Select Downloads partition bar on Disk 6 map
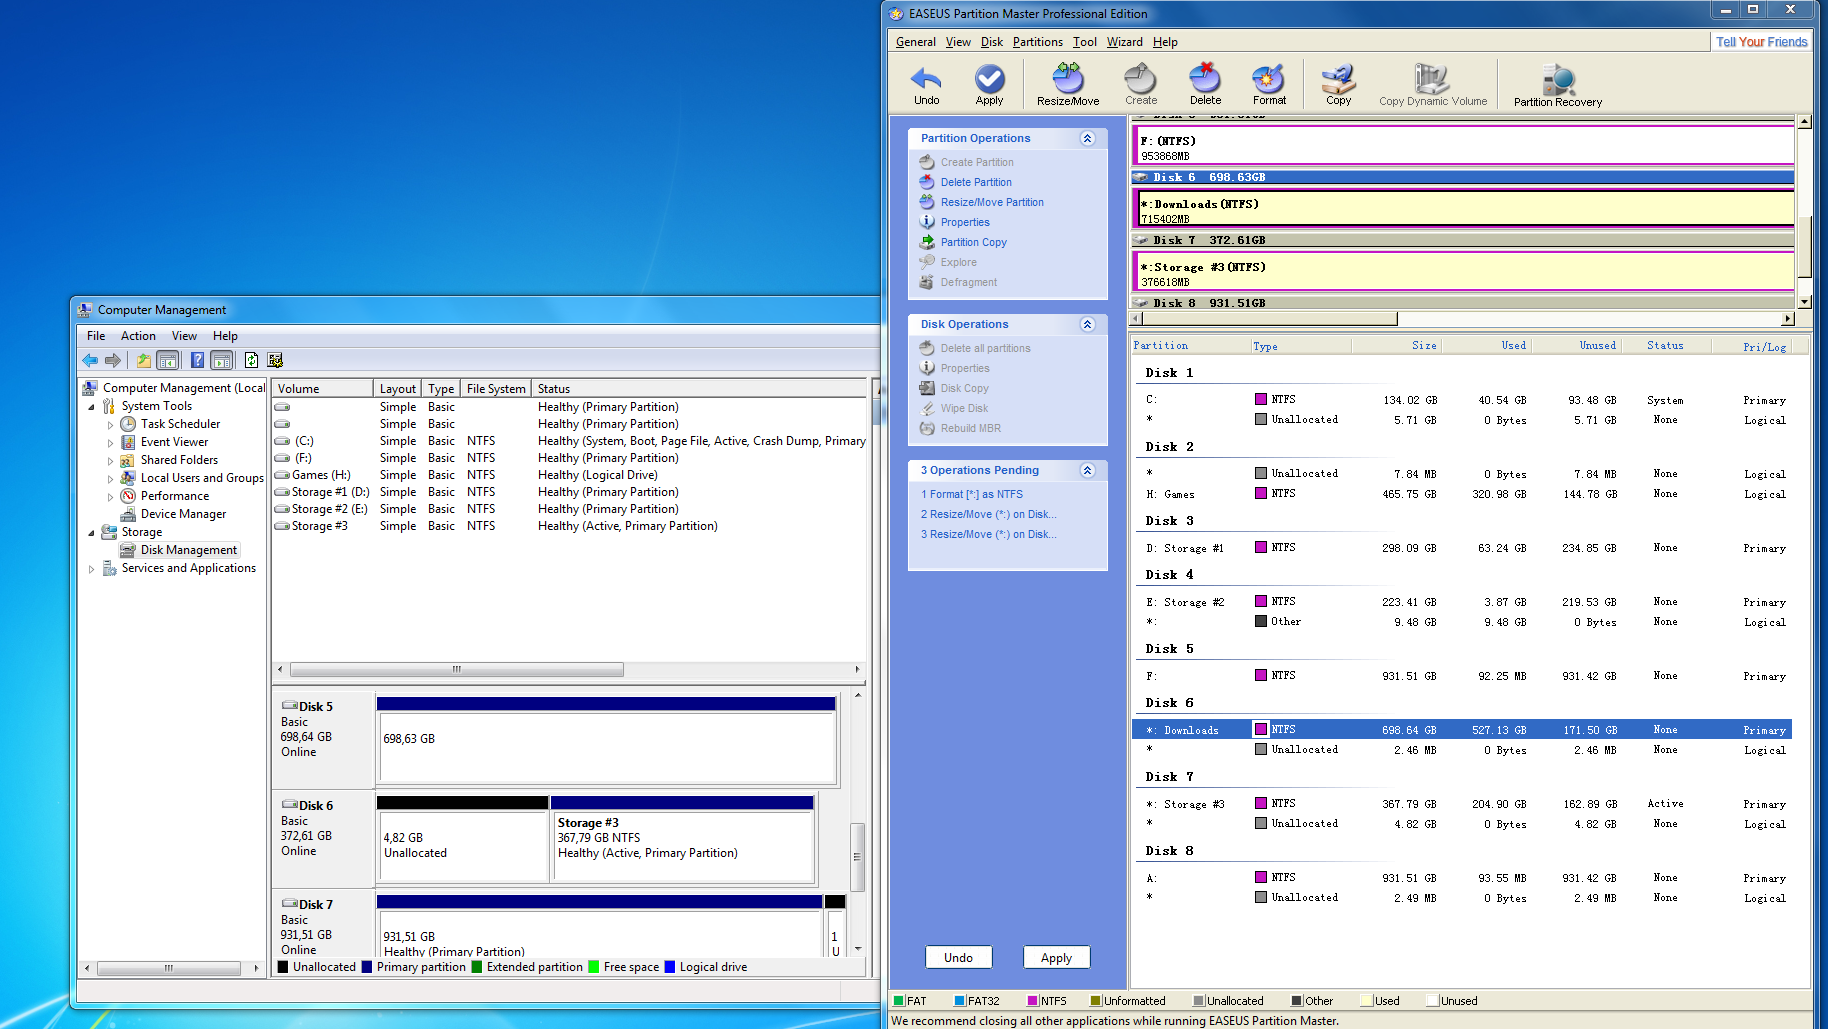 (1463, 209)
